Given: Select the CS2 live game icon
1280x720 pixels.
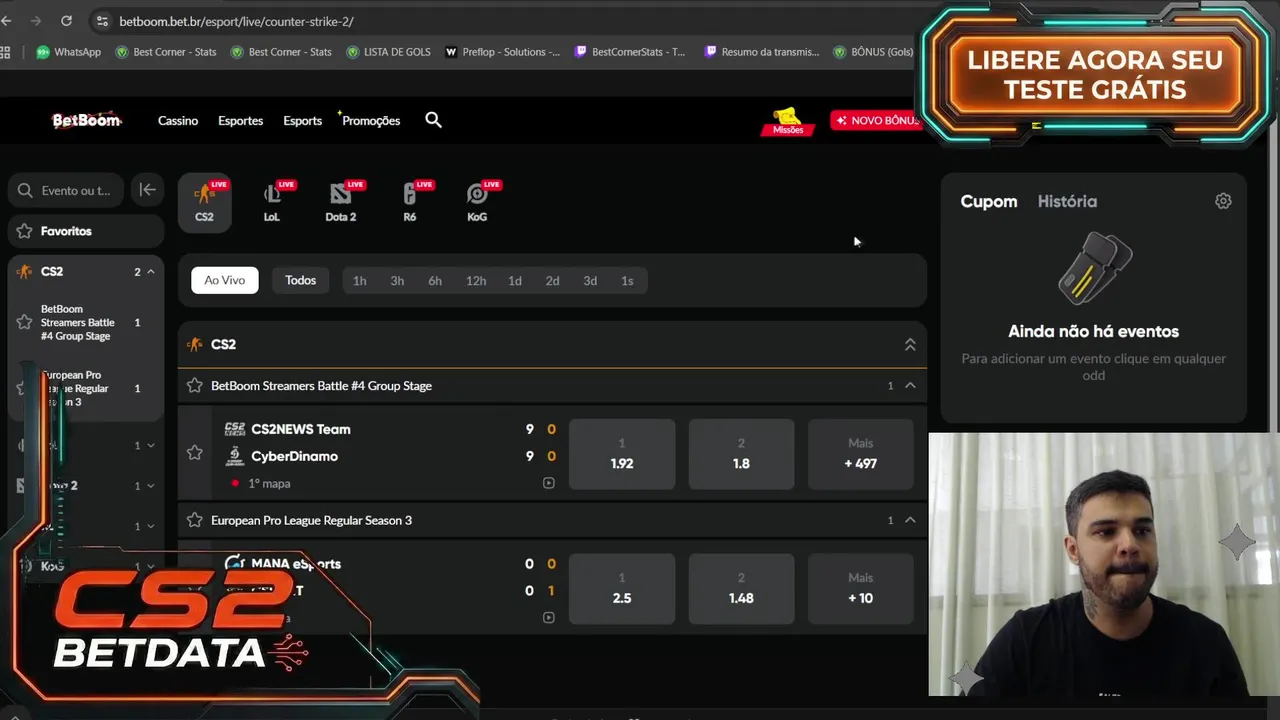Looking at the screenshot, I should [x=204, y=202].
